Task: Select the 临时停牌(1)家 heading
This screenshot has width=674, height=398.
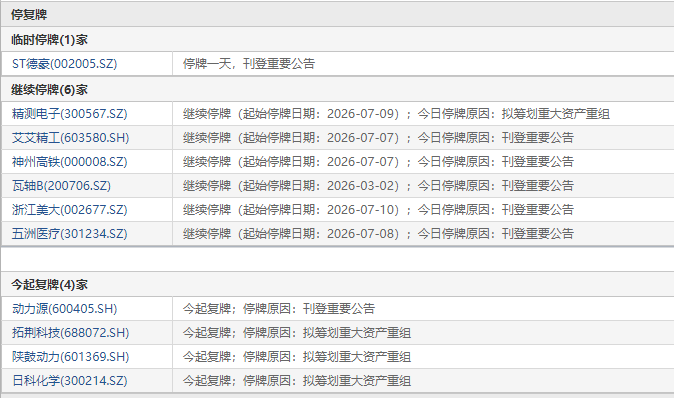Action: (x=49, y=40)
